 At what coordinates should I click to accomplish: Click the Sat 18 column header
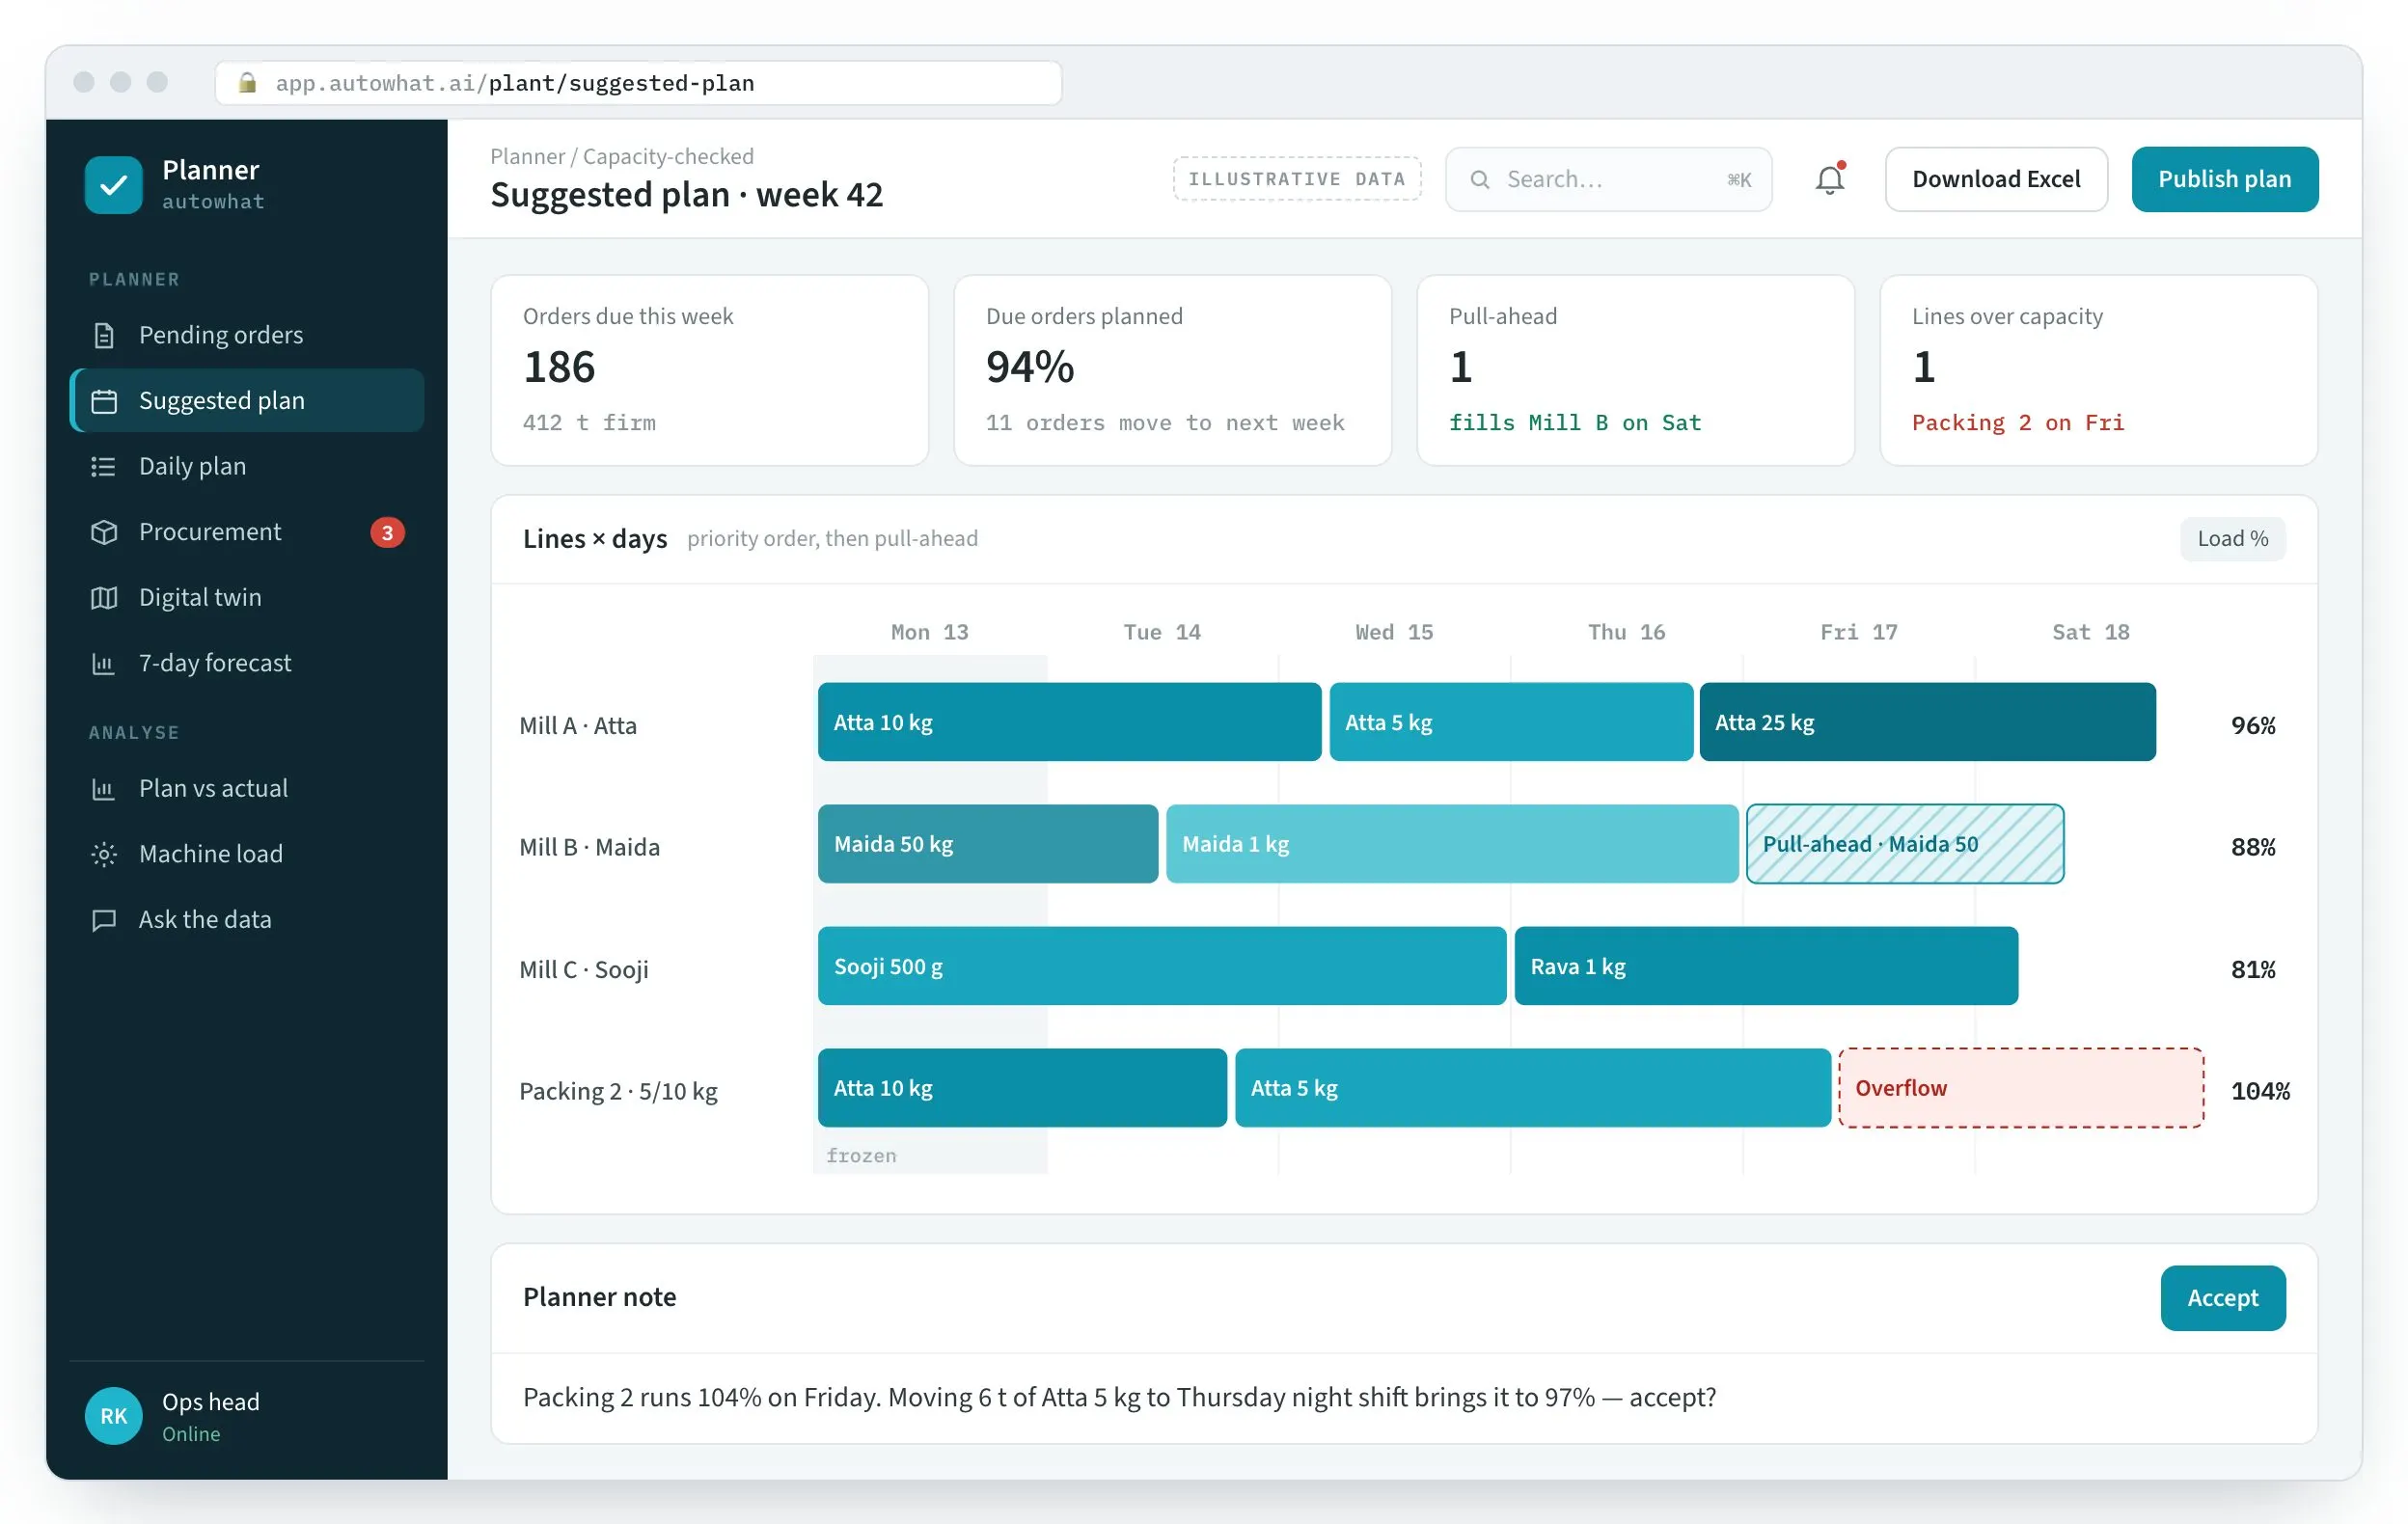pos(2089,632)
